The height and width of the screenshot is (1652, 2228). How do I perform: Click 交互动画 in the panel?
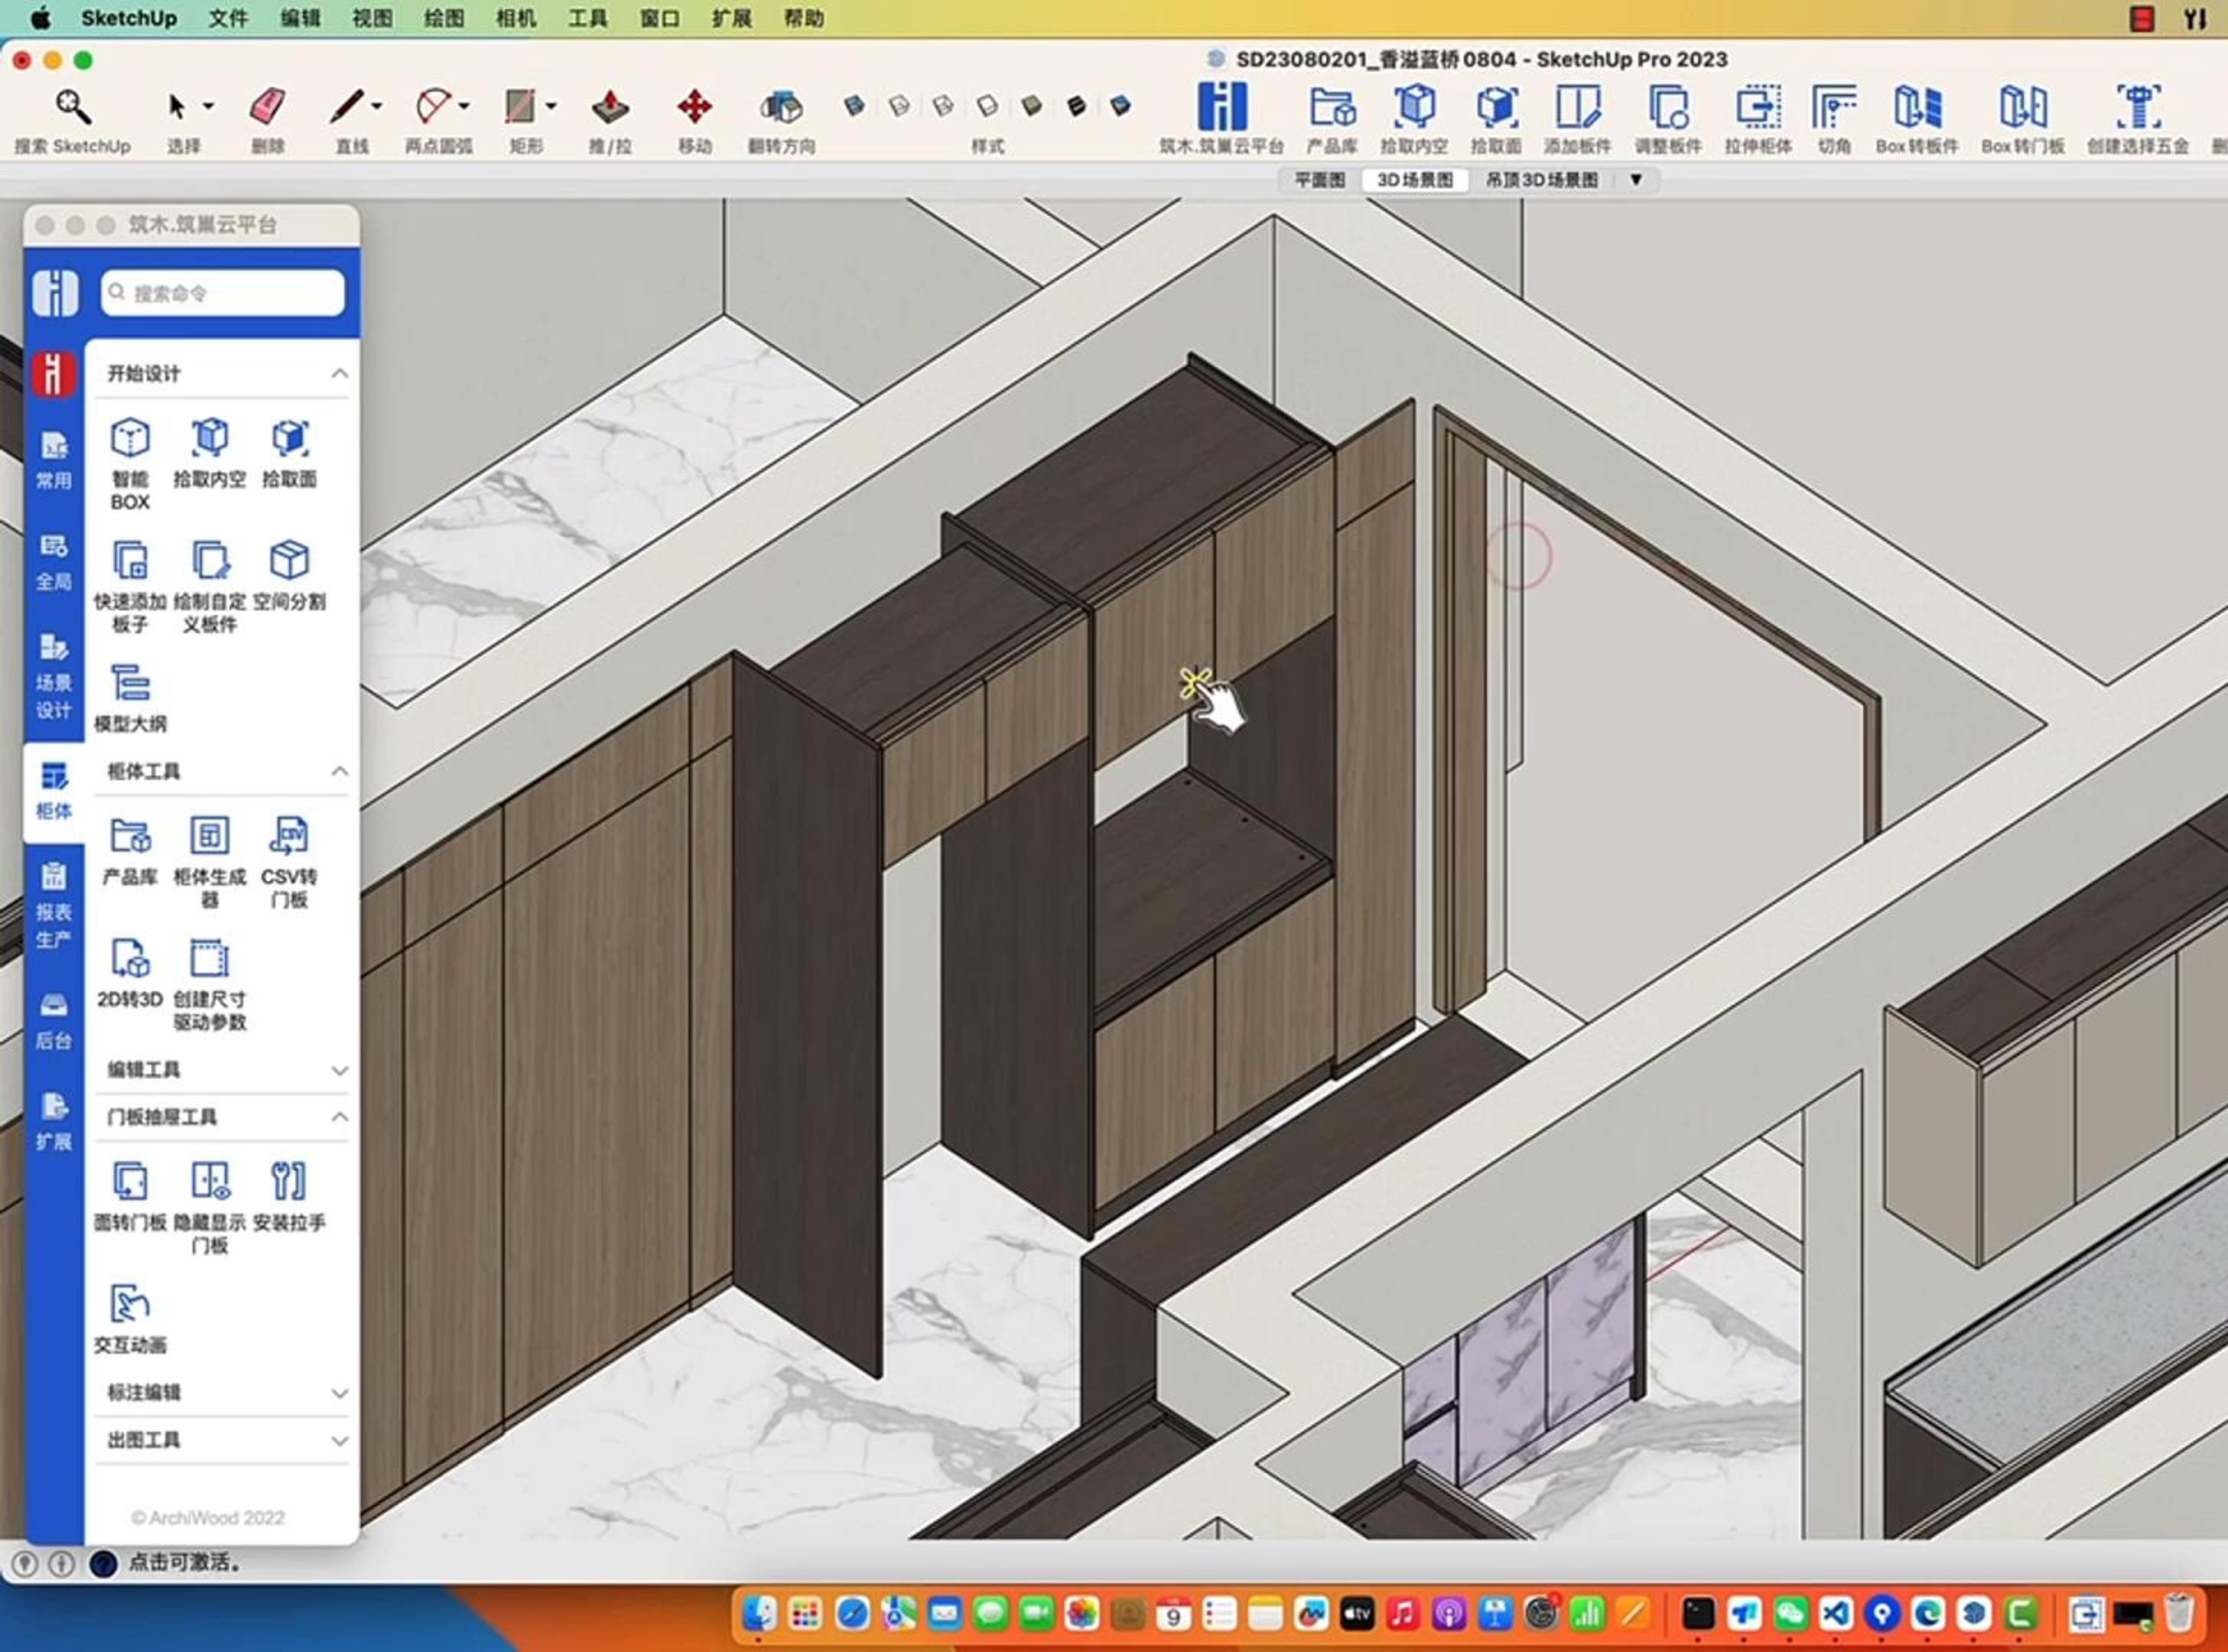click(x=130, y=1319)
